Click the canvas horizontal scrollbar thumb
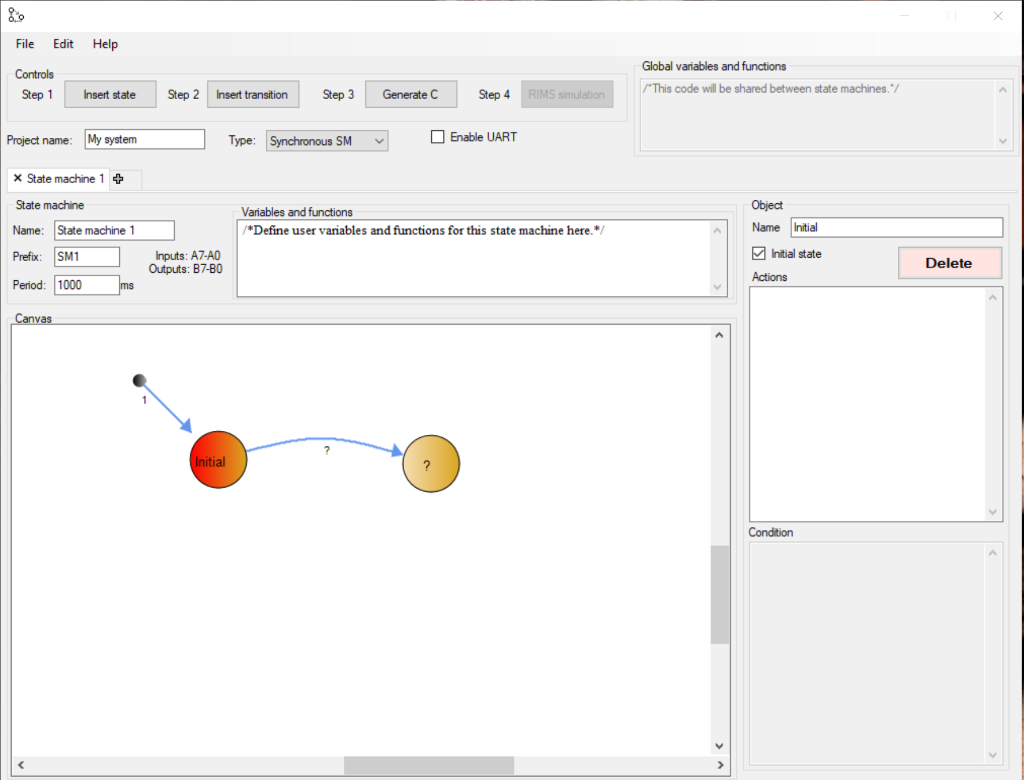The image size is (1024, 780). pyautogui.click(x=428, y=765)
